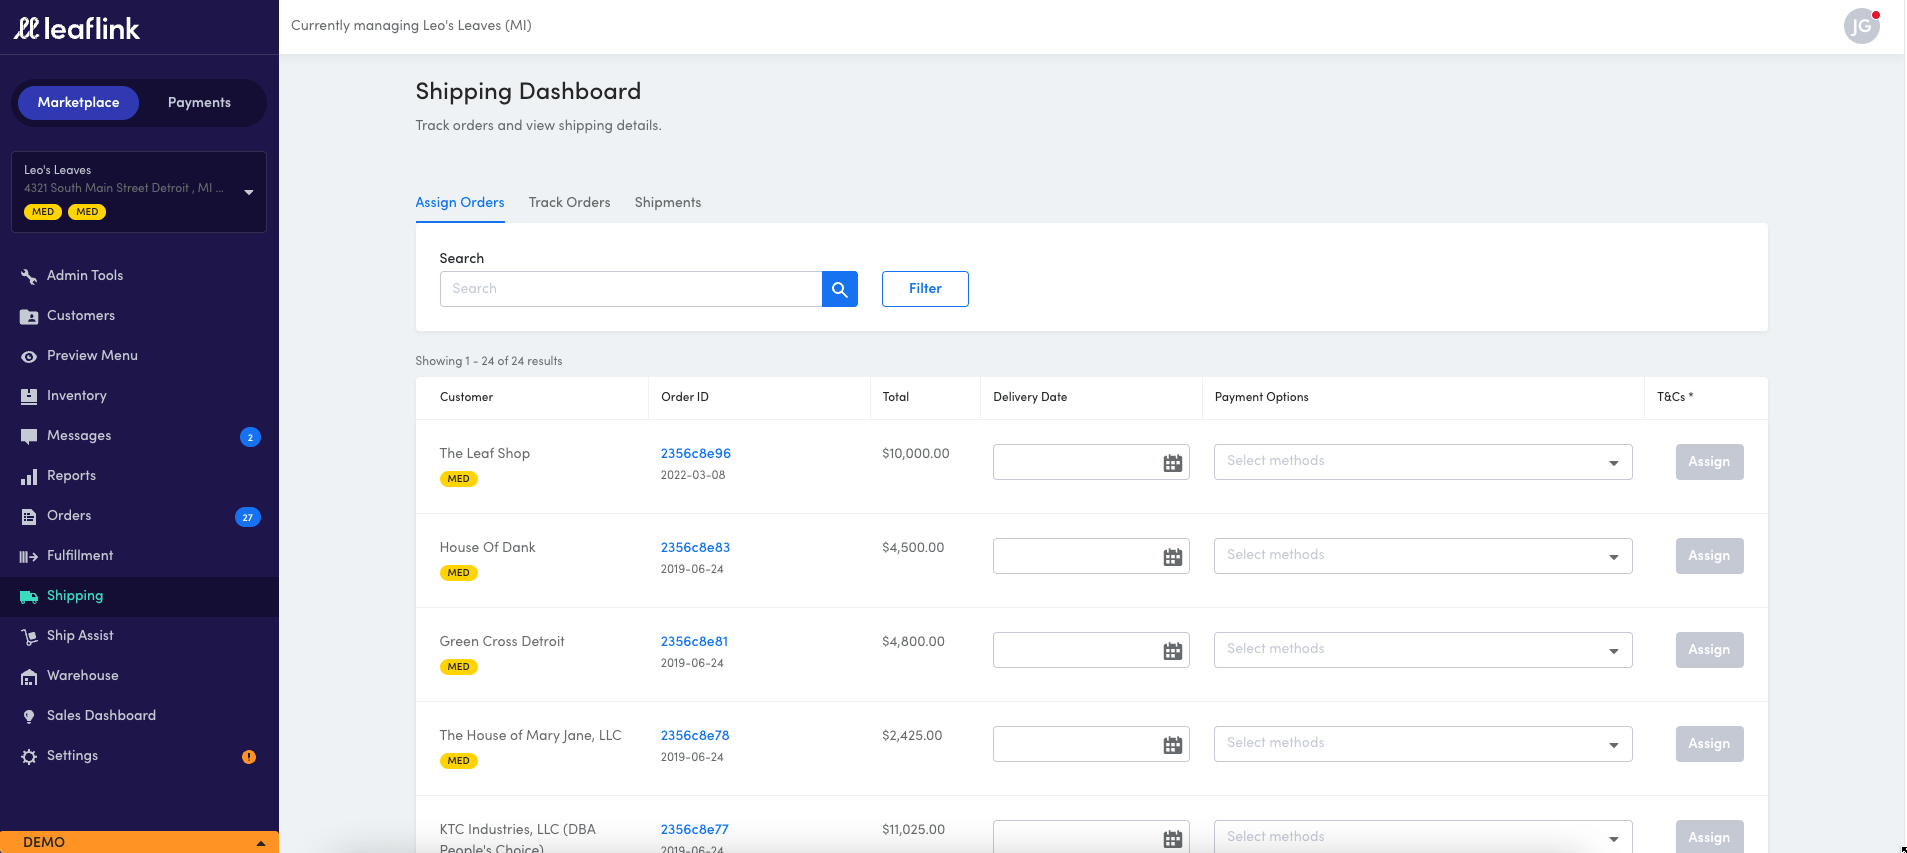The image size is (1907, 853).
Task: Click MED tag under Green Cross Detroit
Action: pos(459,667)
